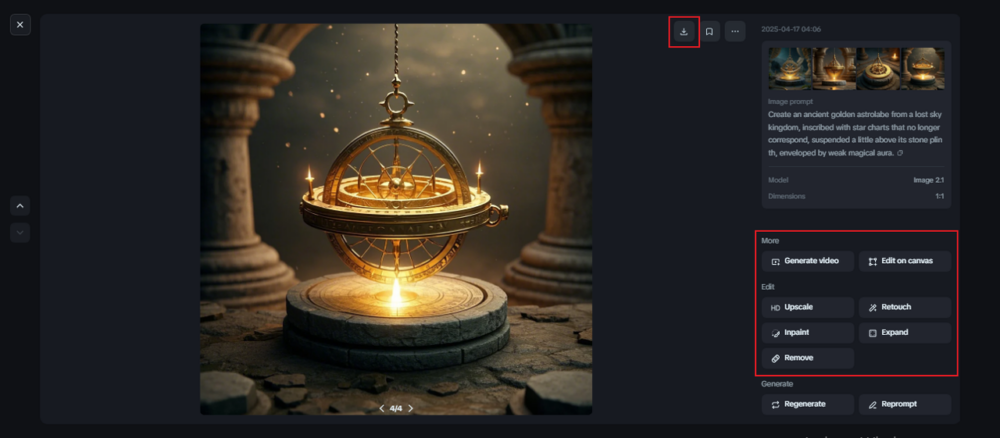Viewport: 1000px width, 438px height.
Task: Go to the next item with the down arrow
Action: [x=20, y=233]
